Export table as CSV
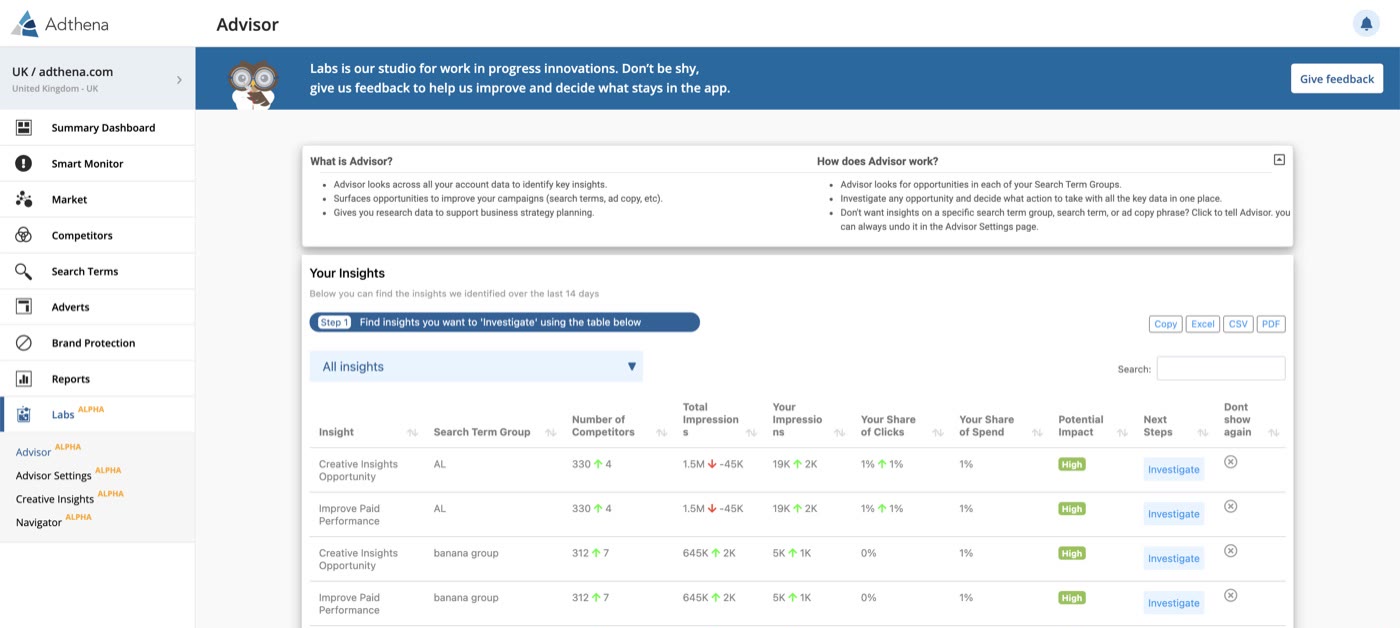The height and width of the screenshot is (628, 1400). coord(1238,324)
